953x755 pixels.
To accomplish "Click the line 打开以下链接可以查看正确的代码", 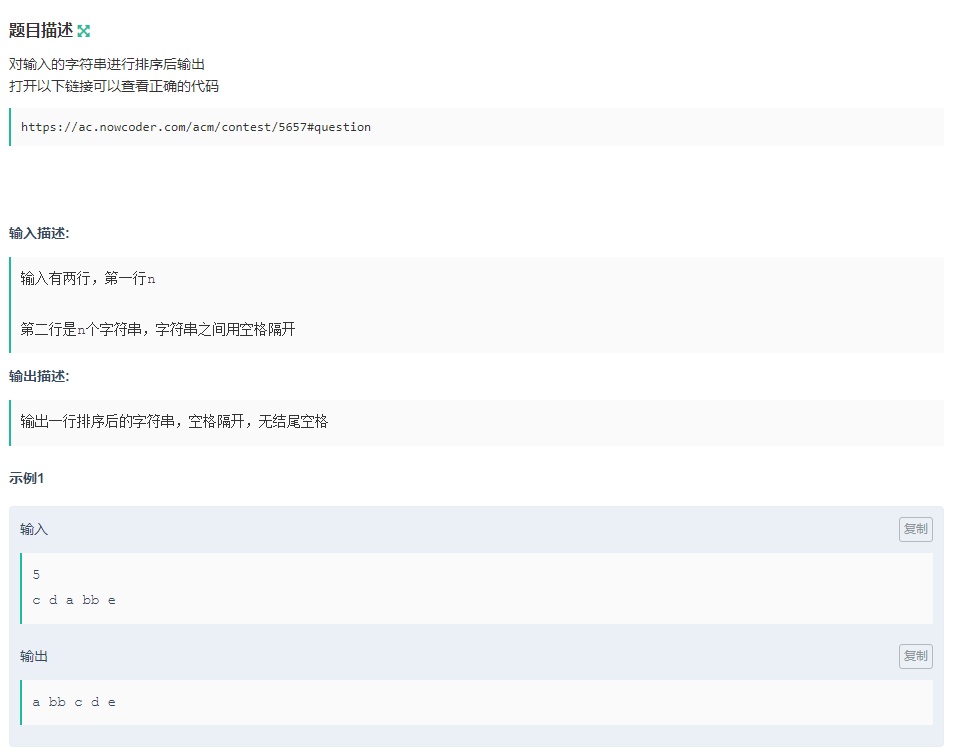I will point(114,86).
